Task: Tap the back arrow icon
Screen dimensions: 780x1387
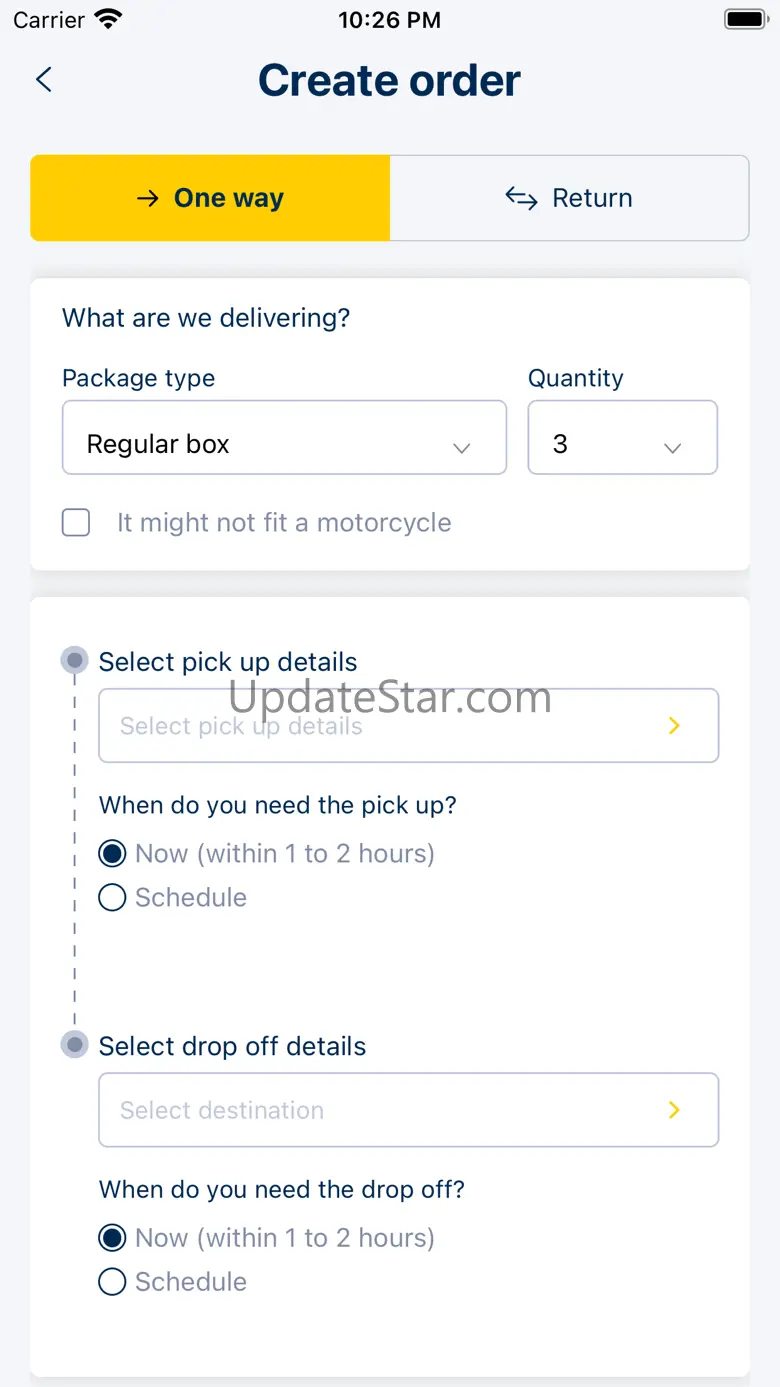Action: pyautogui.click(x=44, y=80)
